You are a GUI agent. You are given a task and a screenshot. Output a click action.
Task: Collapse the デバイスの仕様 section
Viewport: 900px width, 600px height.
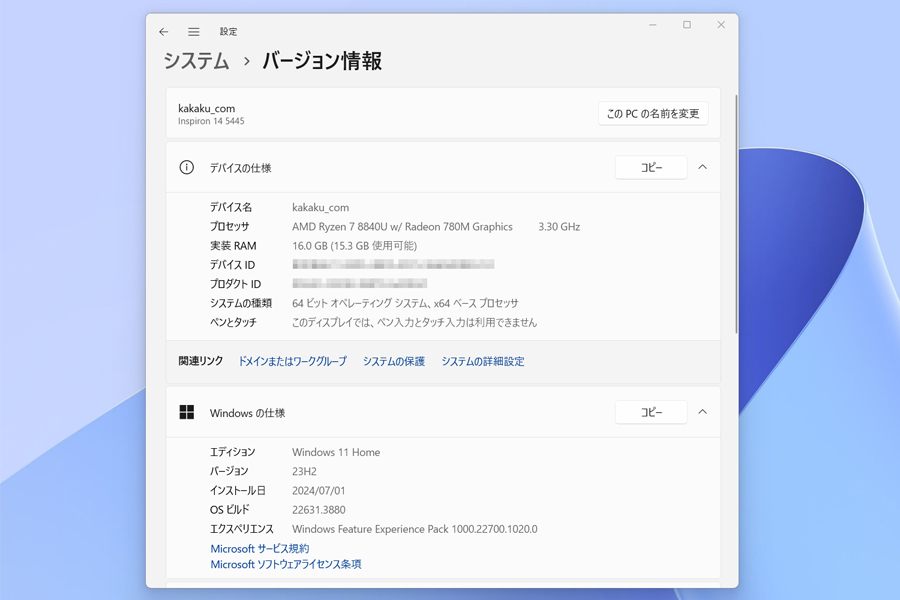point(703,167)
